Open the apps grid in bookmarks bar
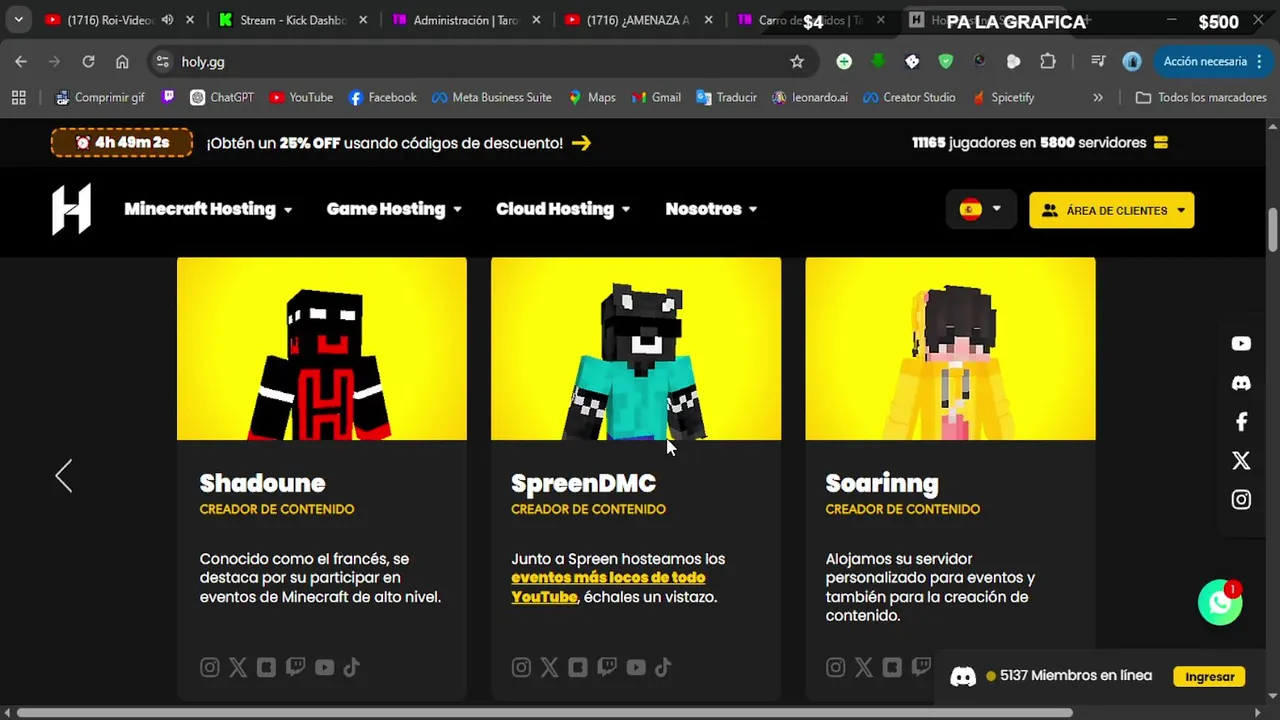This screenshot has height=720, width=1280. 18,97
